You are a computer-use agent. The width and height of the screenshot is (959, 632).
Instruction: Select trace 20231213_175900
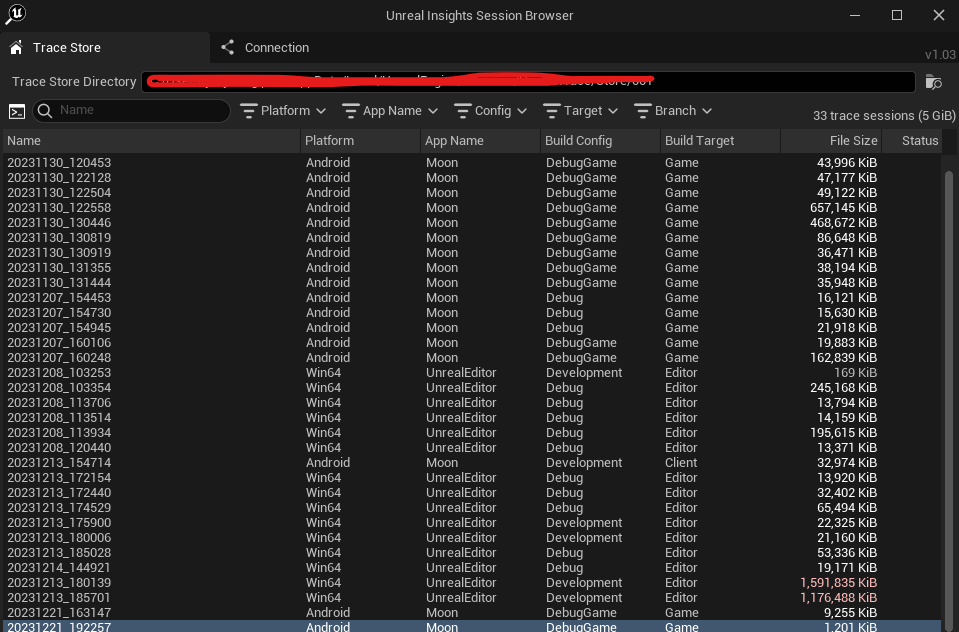point(472,522)
